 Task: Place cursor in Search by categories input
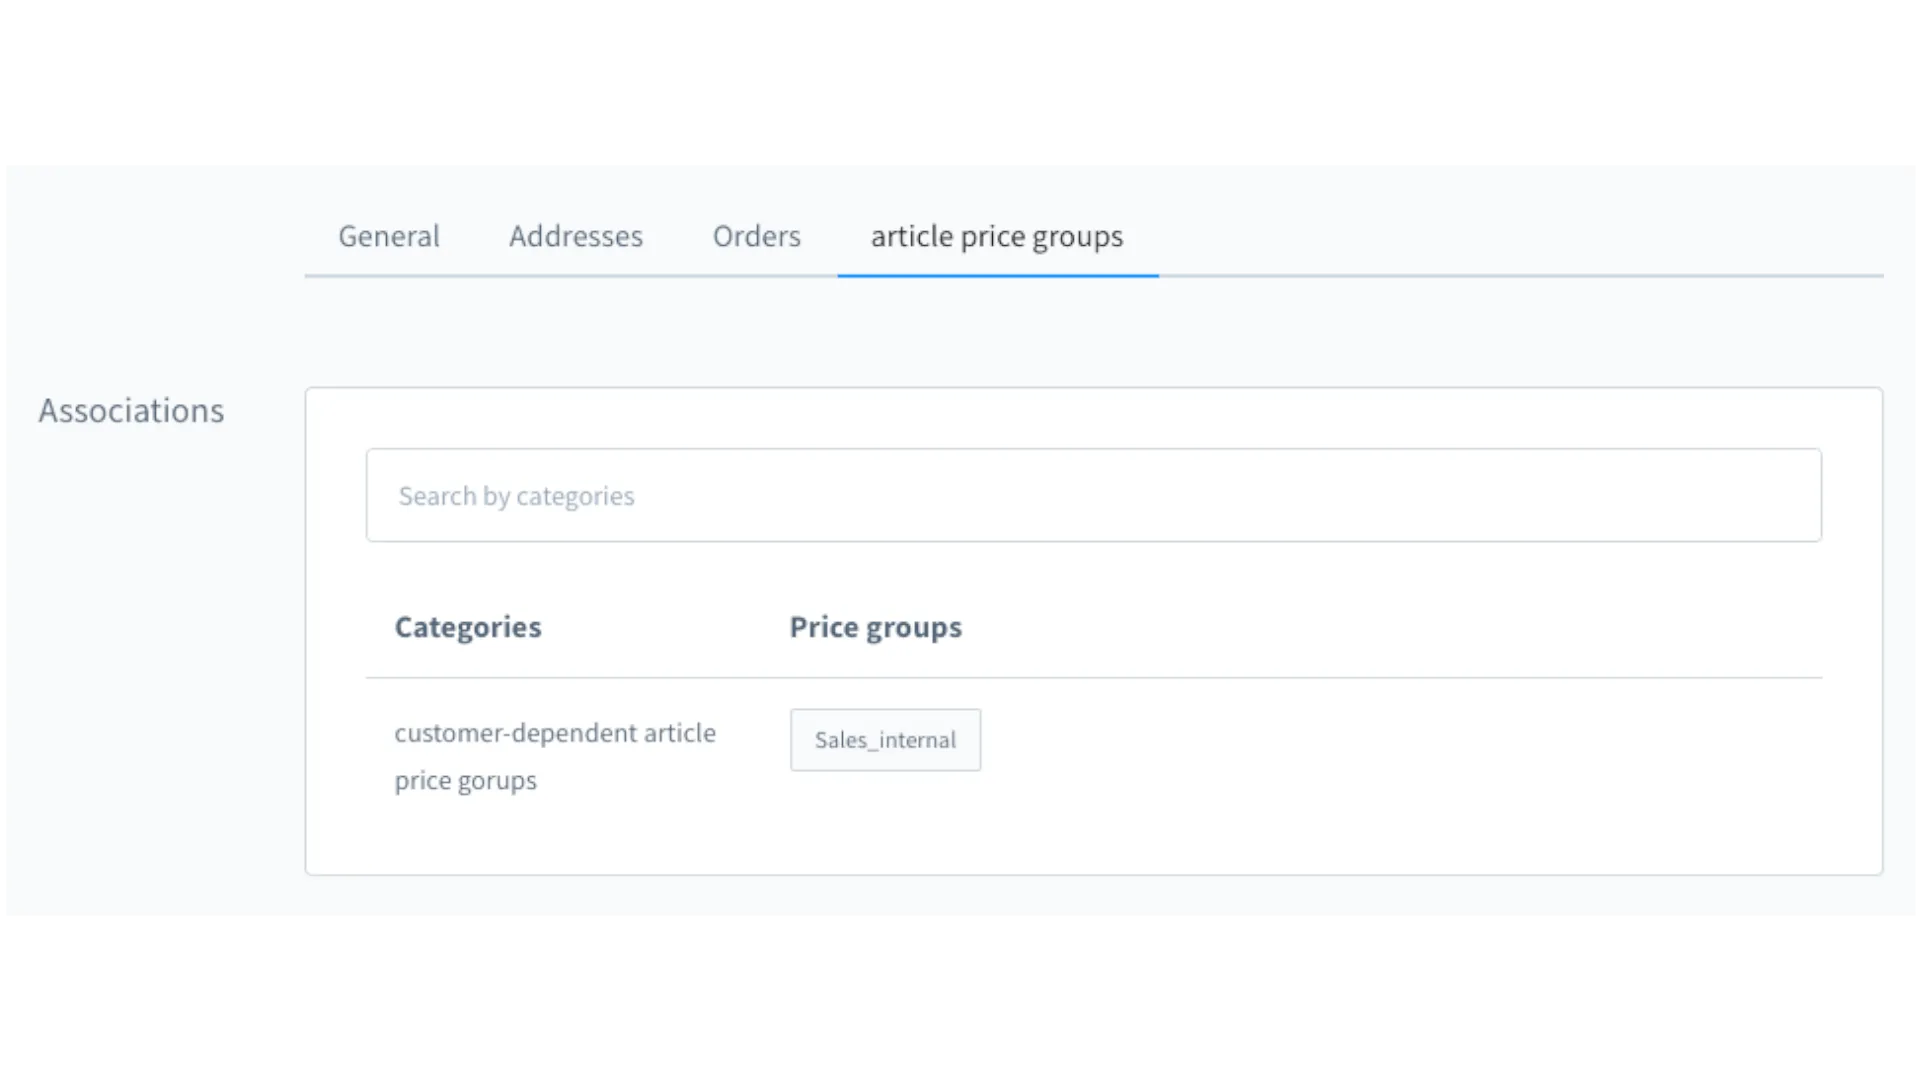[x=1093, y=496]
